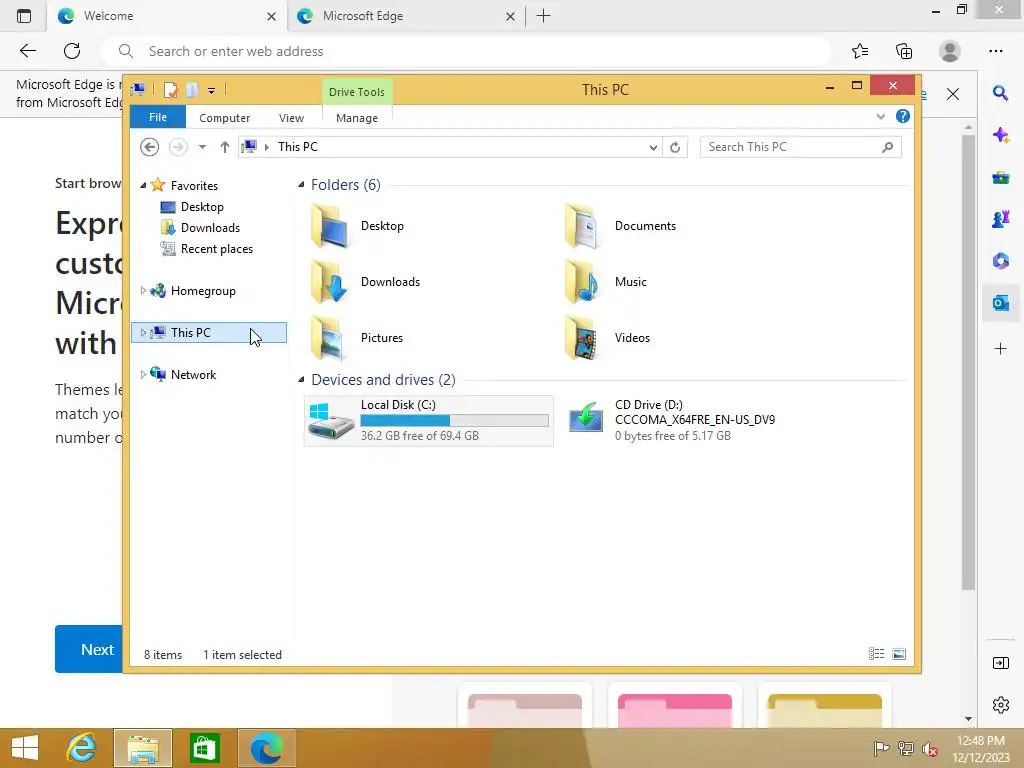
Task: Select CD Drive (D:) icon
Action: coord(585,418)
